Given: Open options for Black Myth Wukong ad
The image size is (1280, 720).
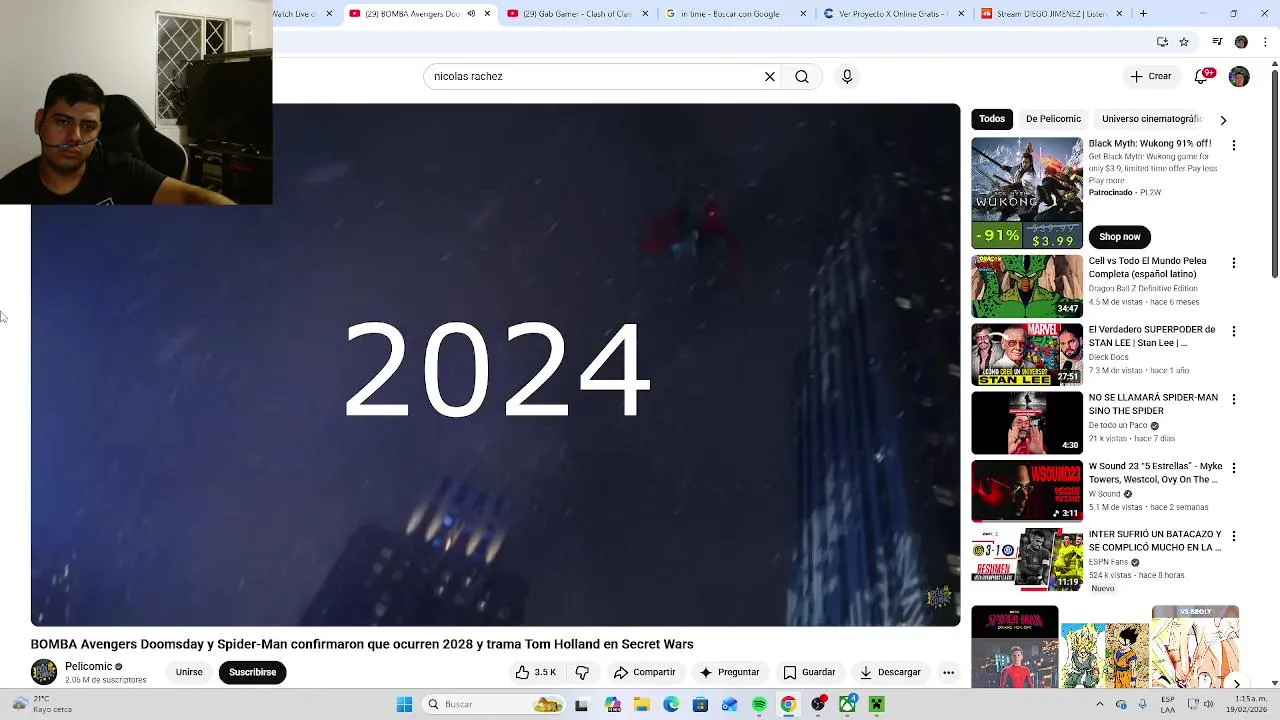Looking at the screenshot, I should [x=1234, y=145].
